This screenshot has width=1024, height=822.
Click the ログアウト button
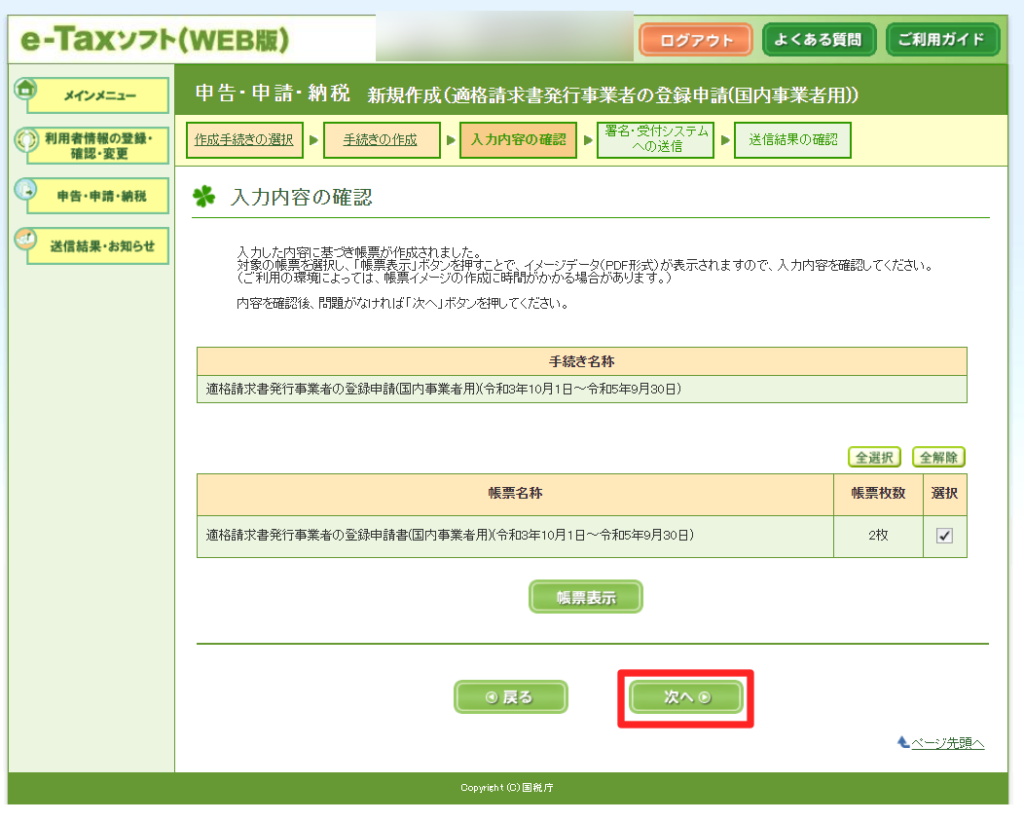click(696, 40)
